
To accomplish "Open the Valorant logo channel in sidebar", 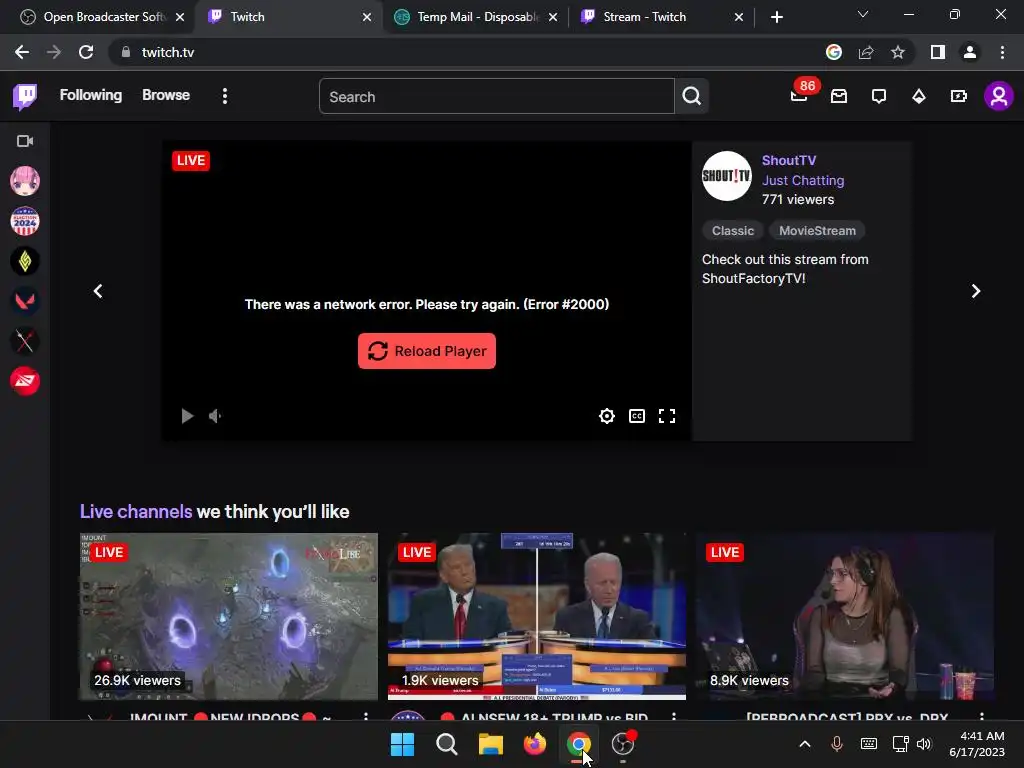I will tap(25, 301).
